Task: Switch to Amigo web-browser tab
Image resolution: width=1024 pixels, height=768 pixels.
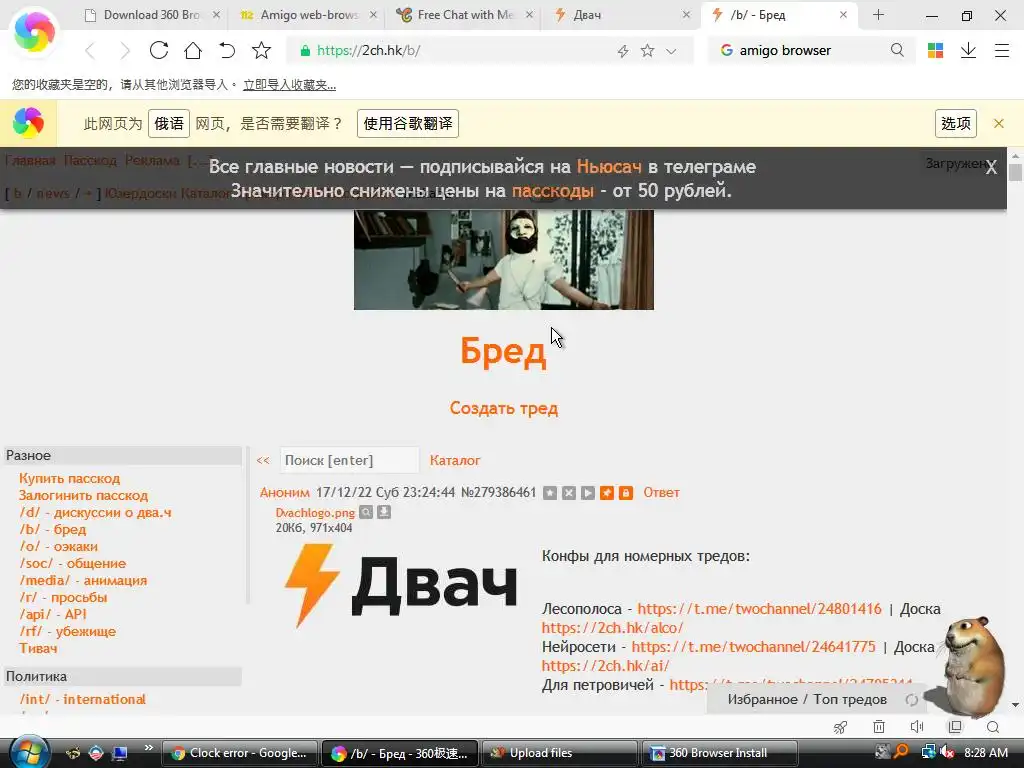Action: pos(307,14)
